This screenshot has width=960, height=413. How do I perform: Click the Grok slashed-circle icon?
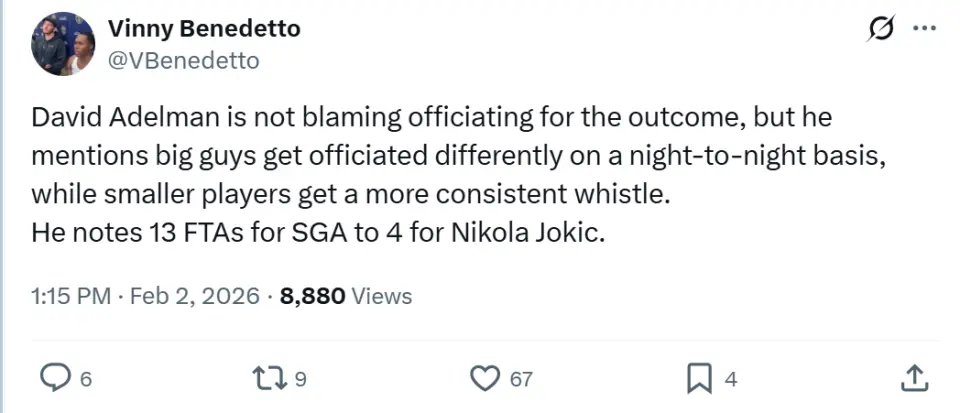tap(880, 30)
